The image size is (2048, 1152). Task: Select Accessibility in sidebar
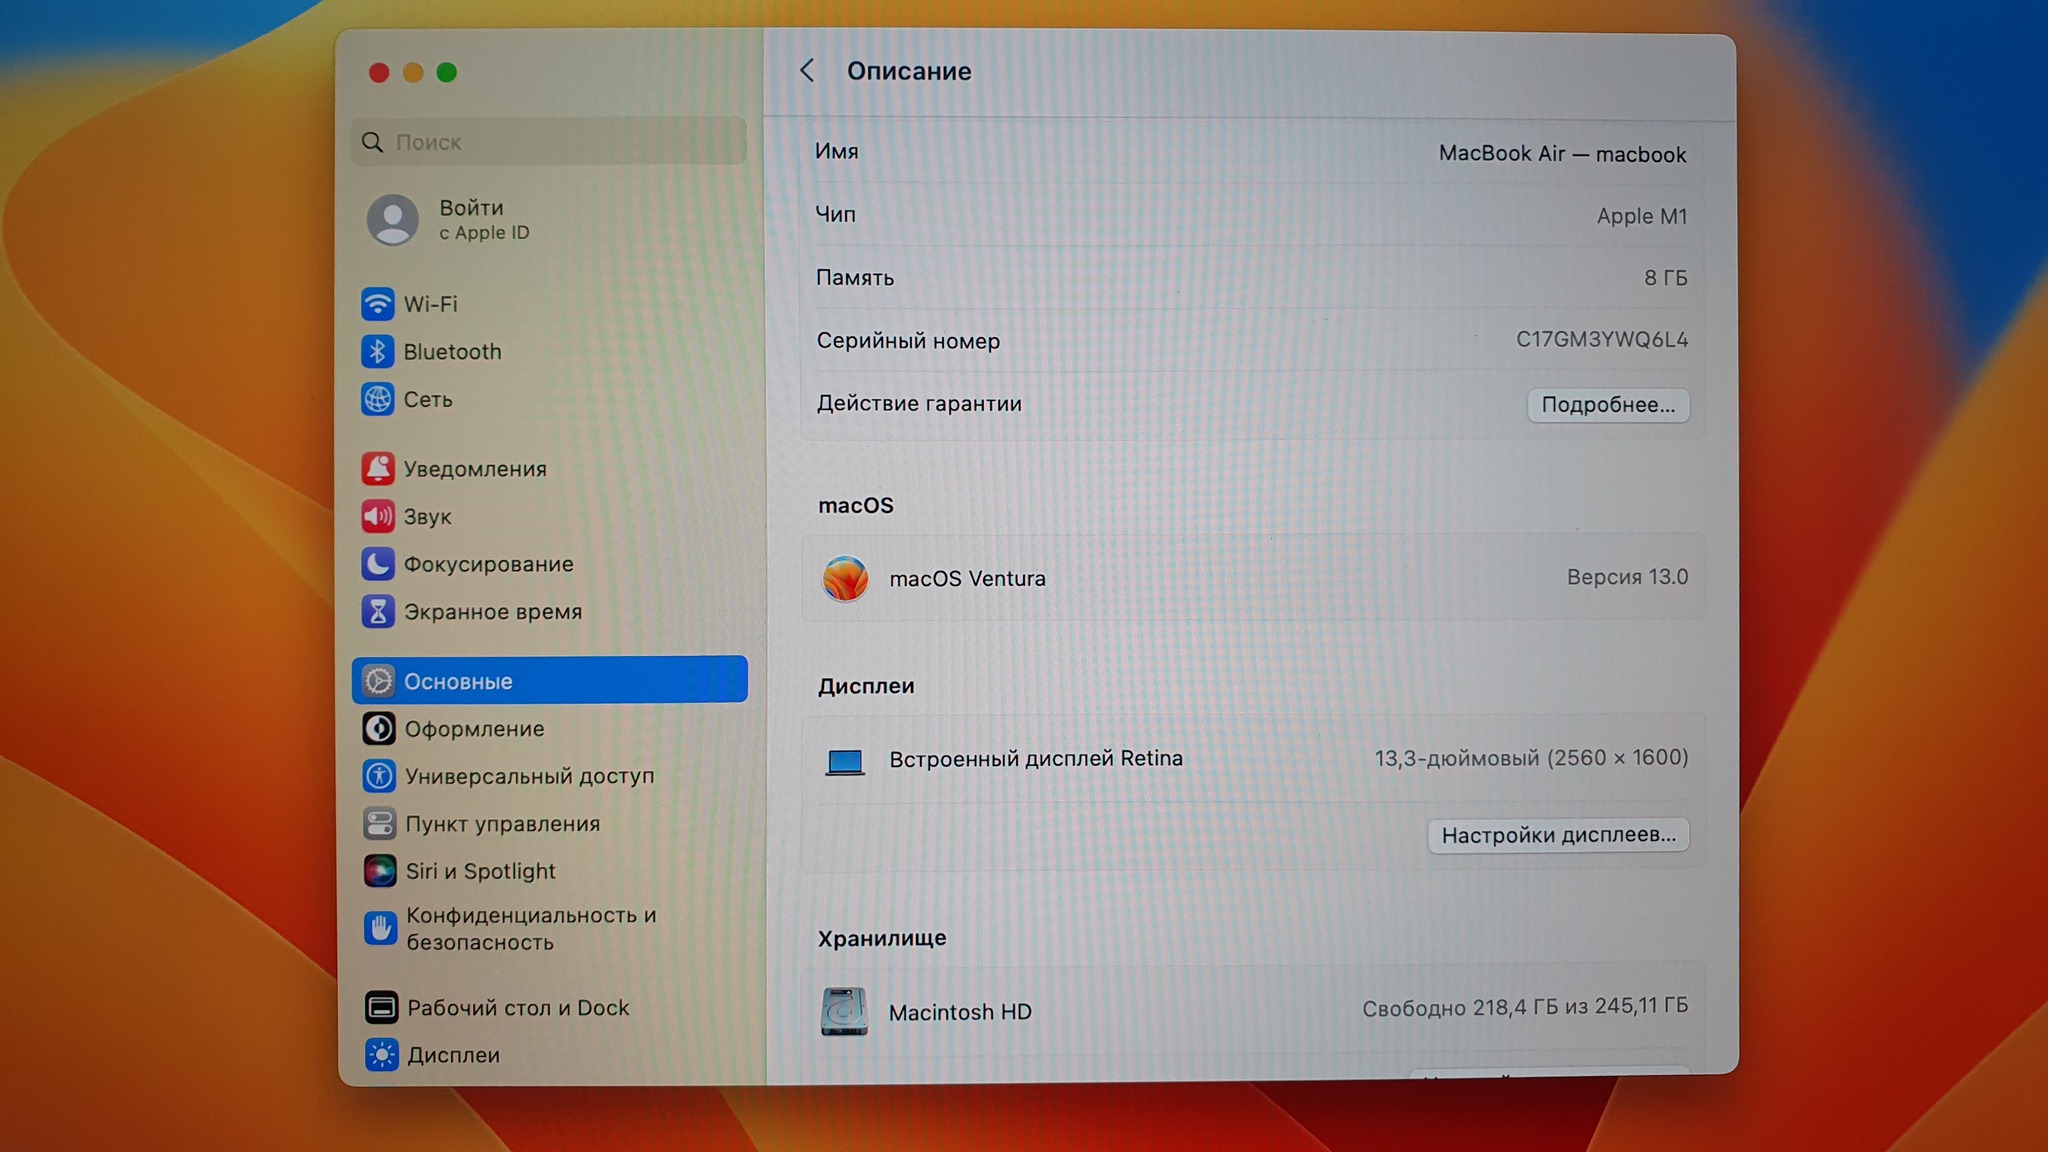[529, 776]
